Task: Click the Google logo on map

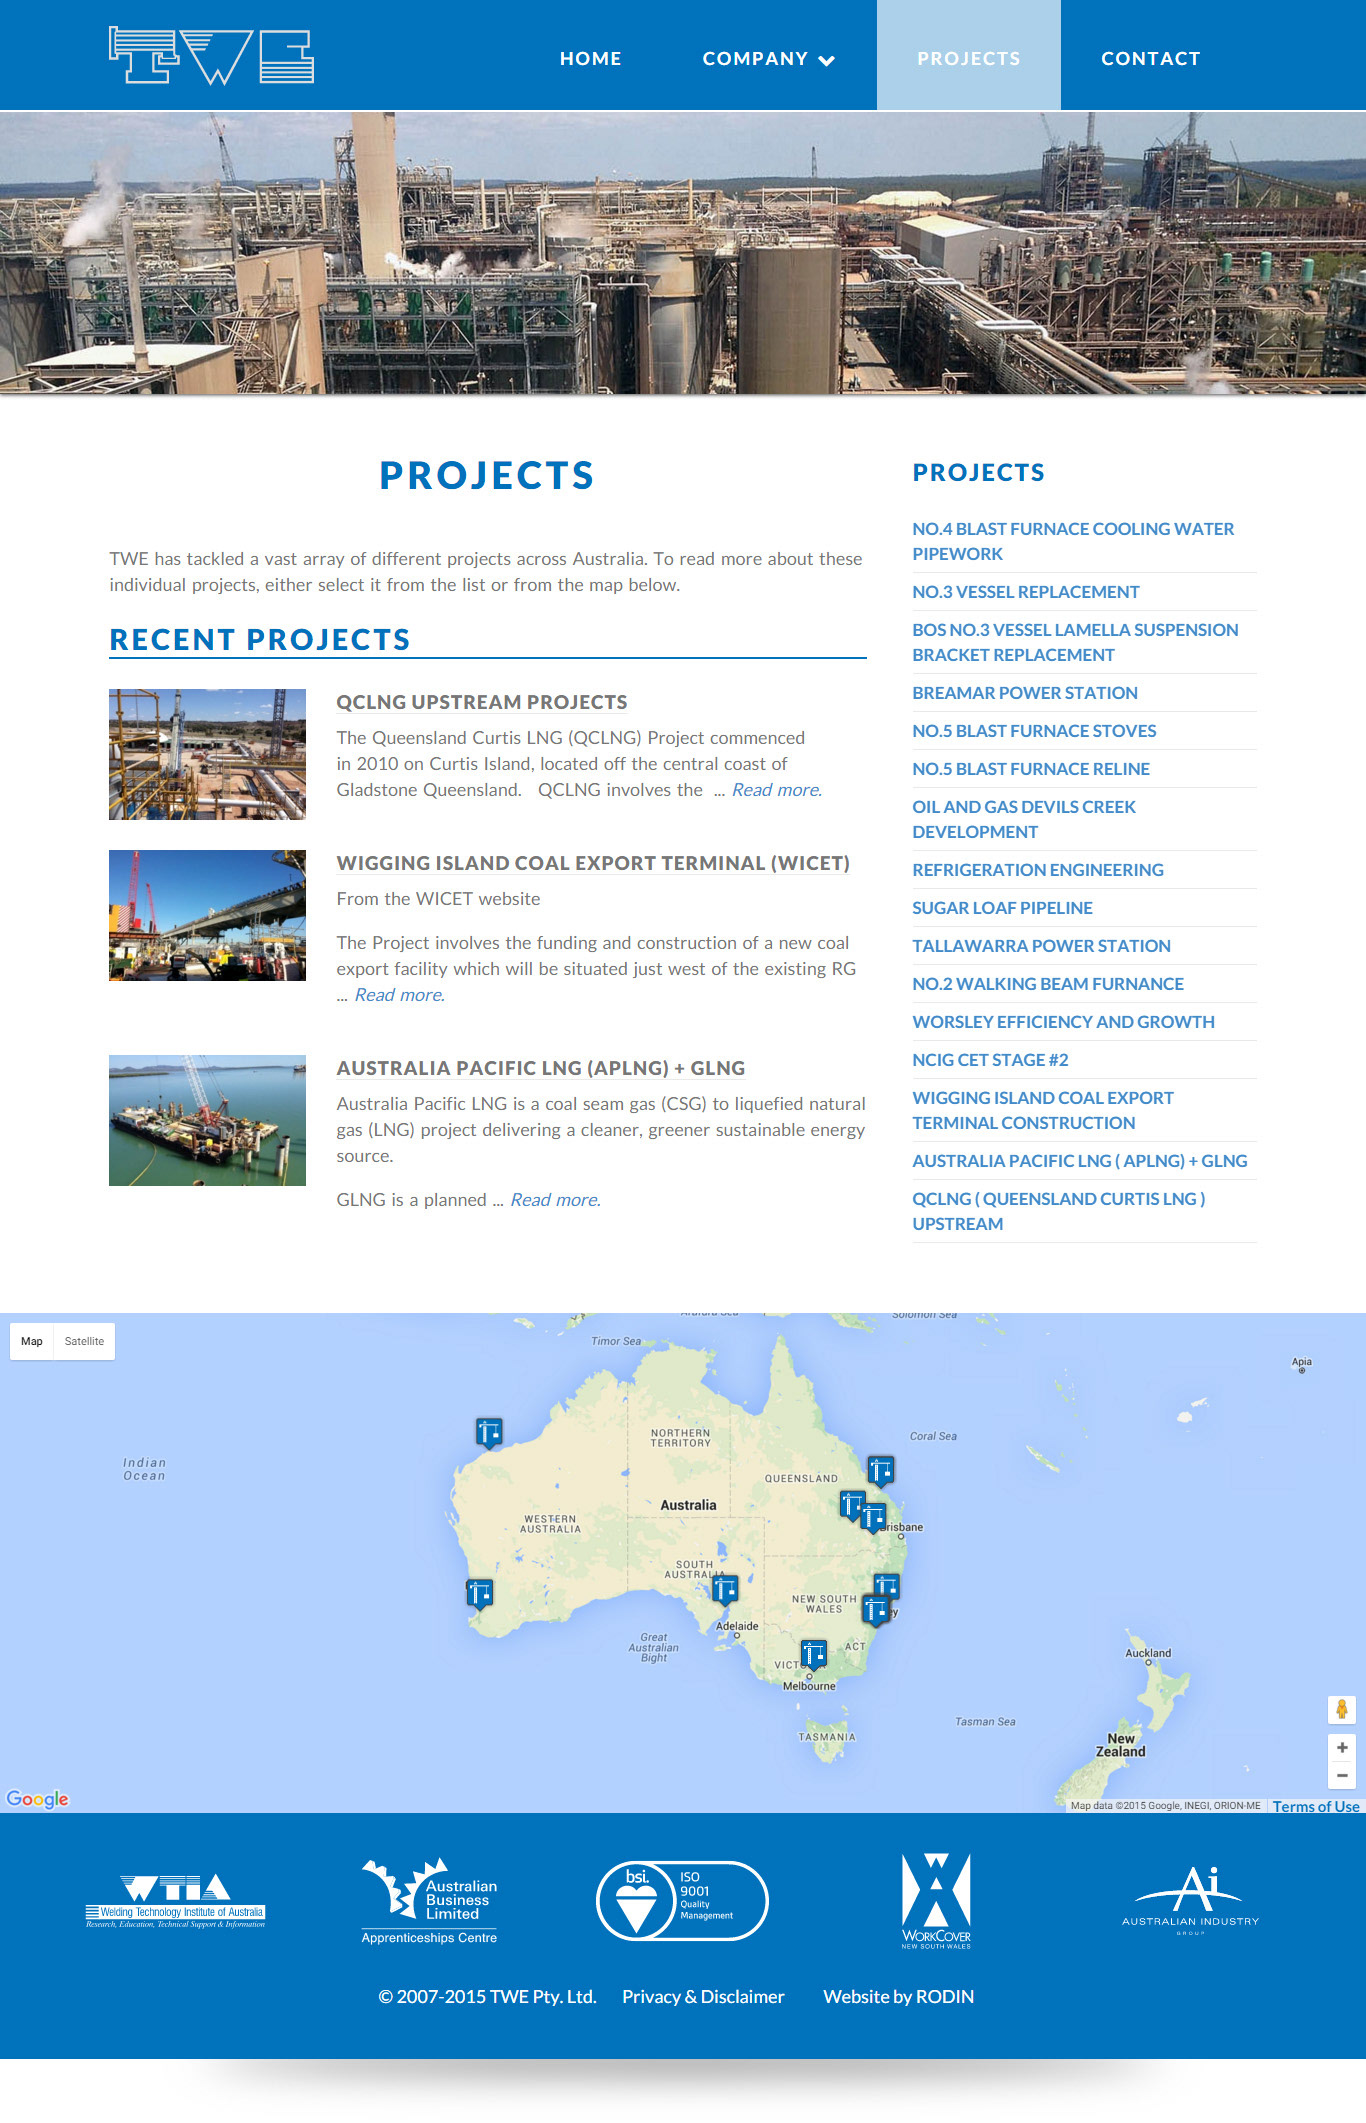Action: [x=37, y=1799]
